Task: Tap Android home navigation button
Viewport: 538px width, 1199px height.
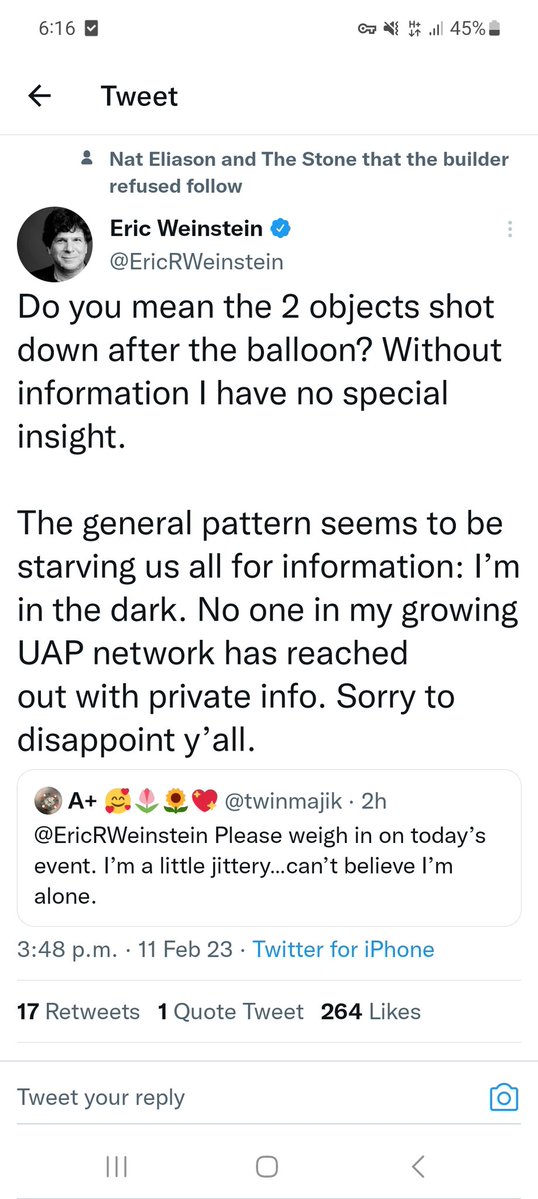Action: point(266,1165)
